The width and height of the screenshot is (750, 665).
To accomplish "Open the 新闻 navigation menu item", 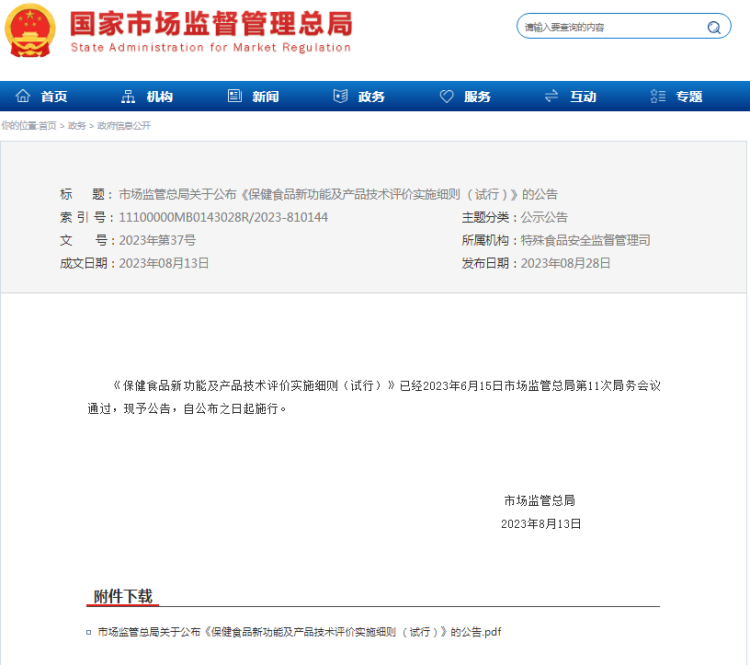I will (x=266, y=96).
